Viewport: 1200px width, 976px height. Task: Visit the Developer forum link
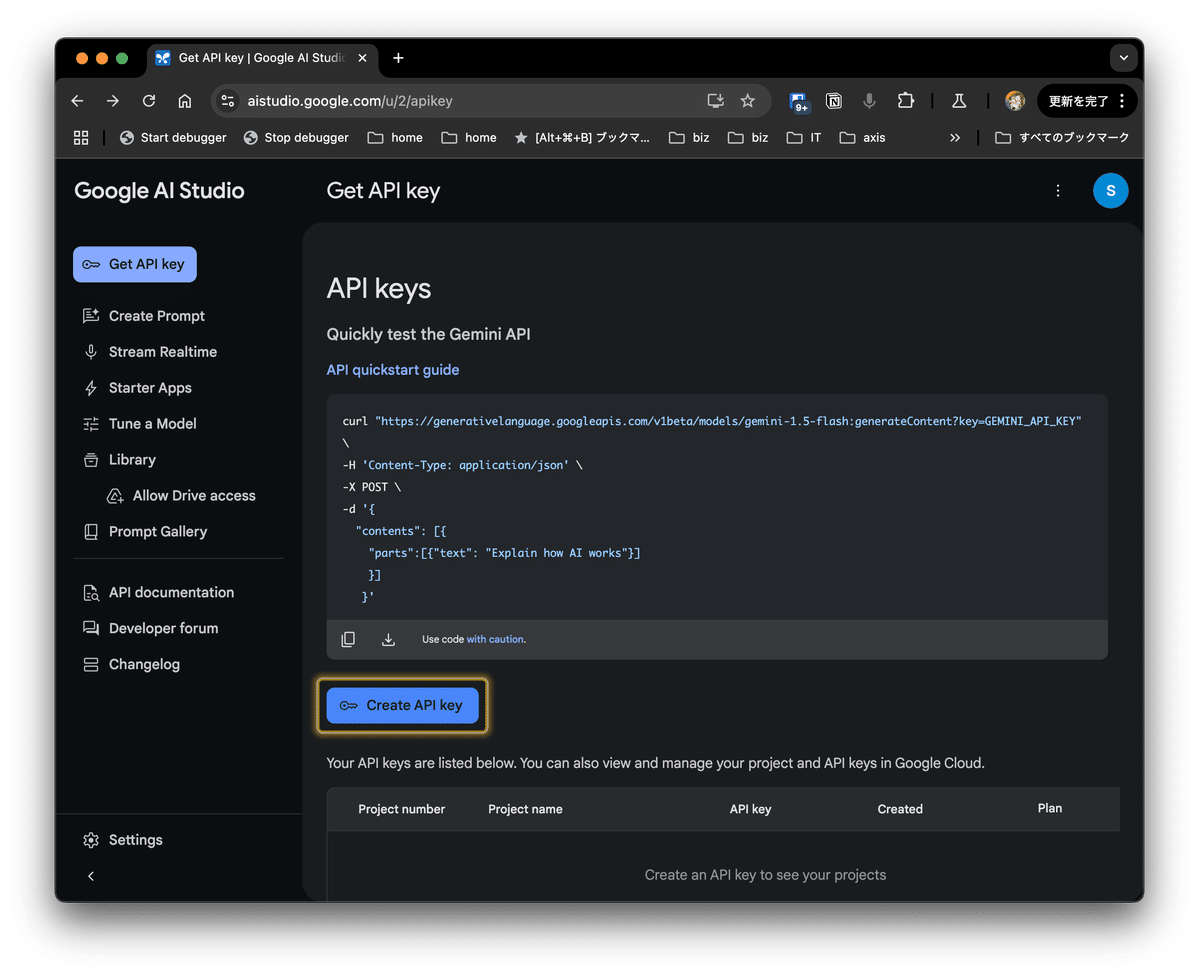click(150, 628)
